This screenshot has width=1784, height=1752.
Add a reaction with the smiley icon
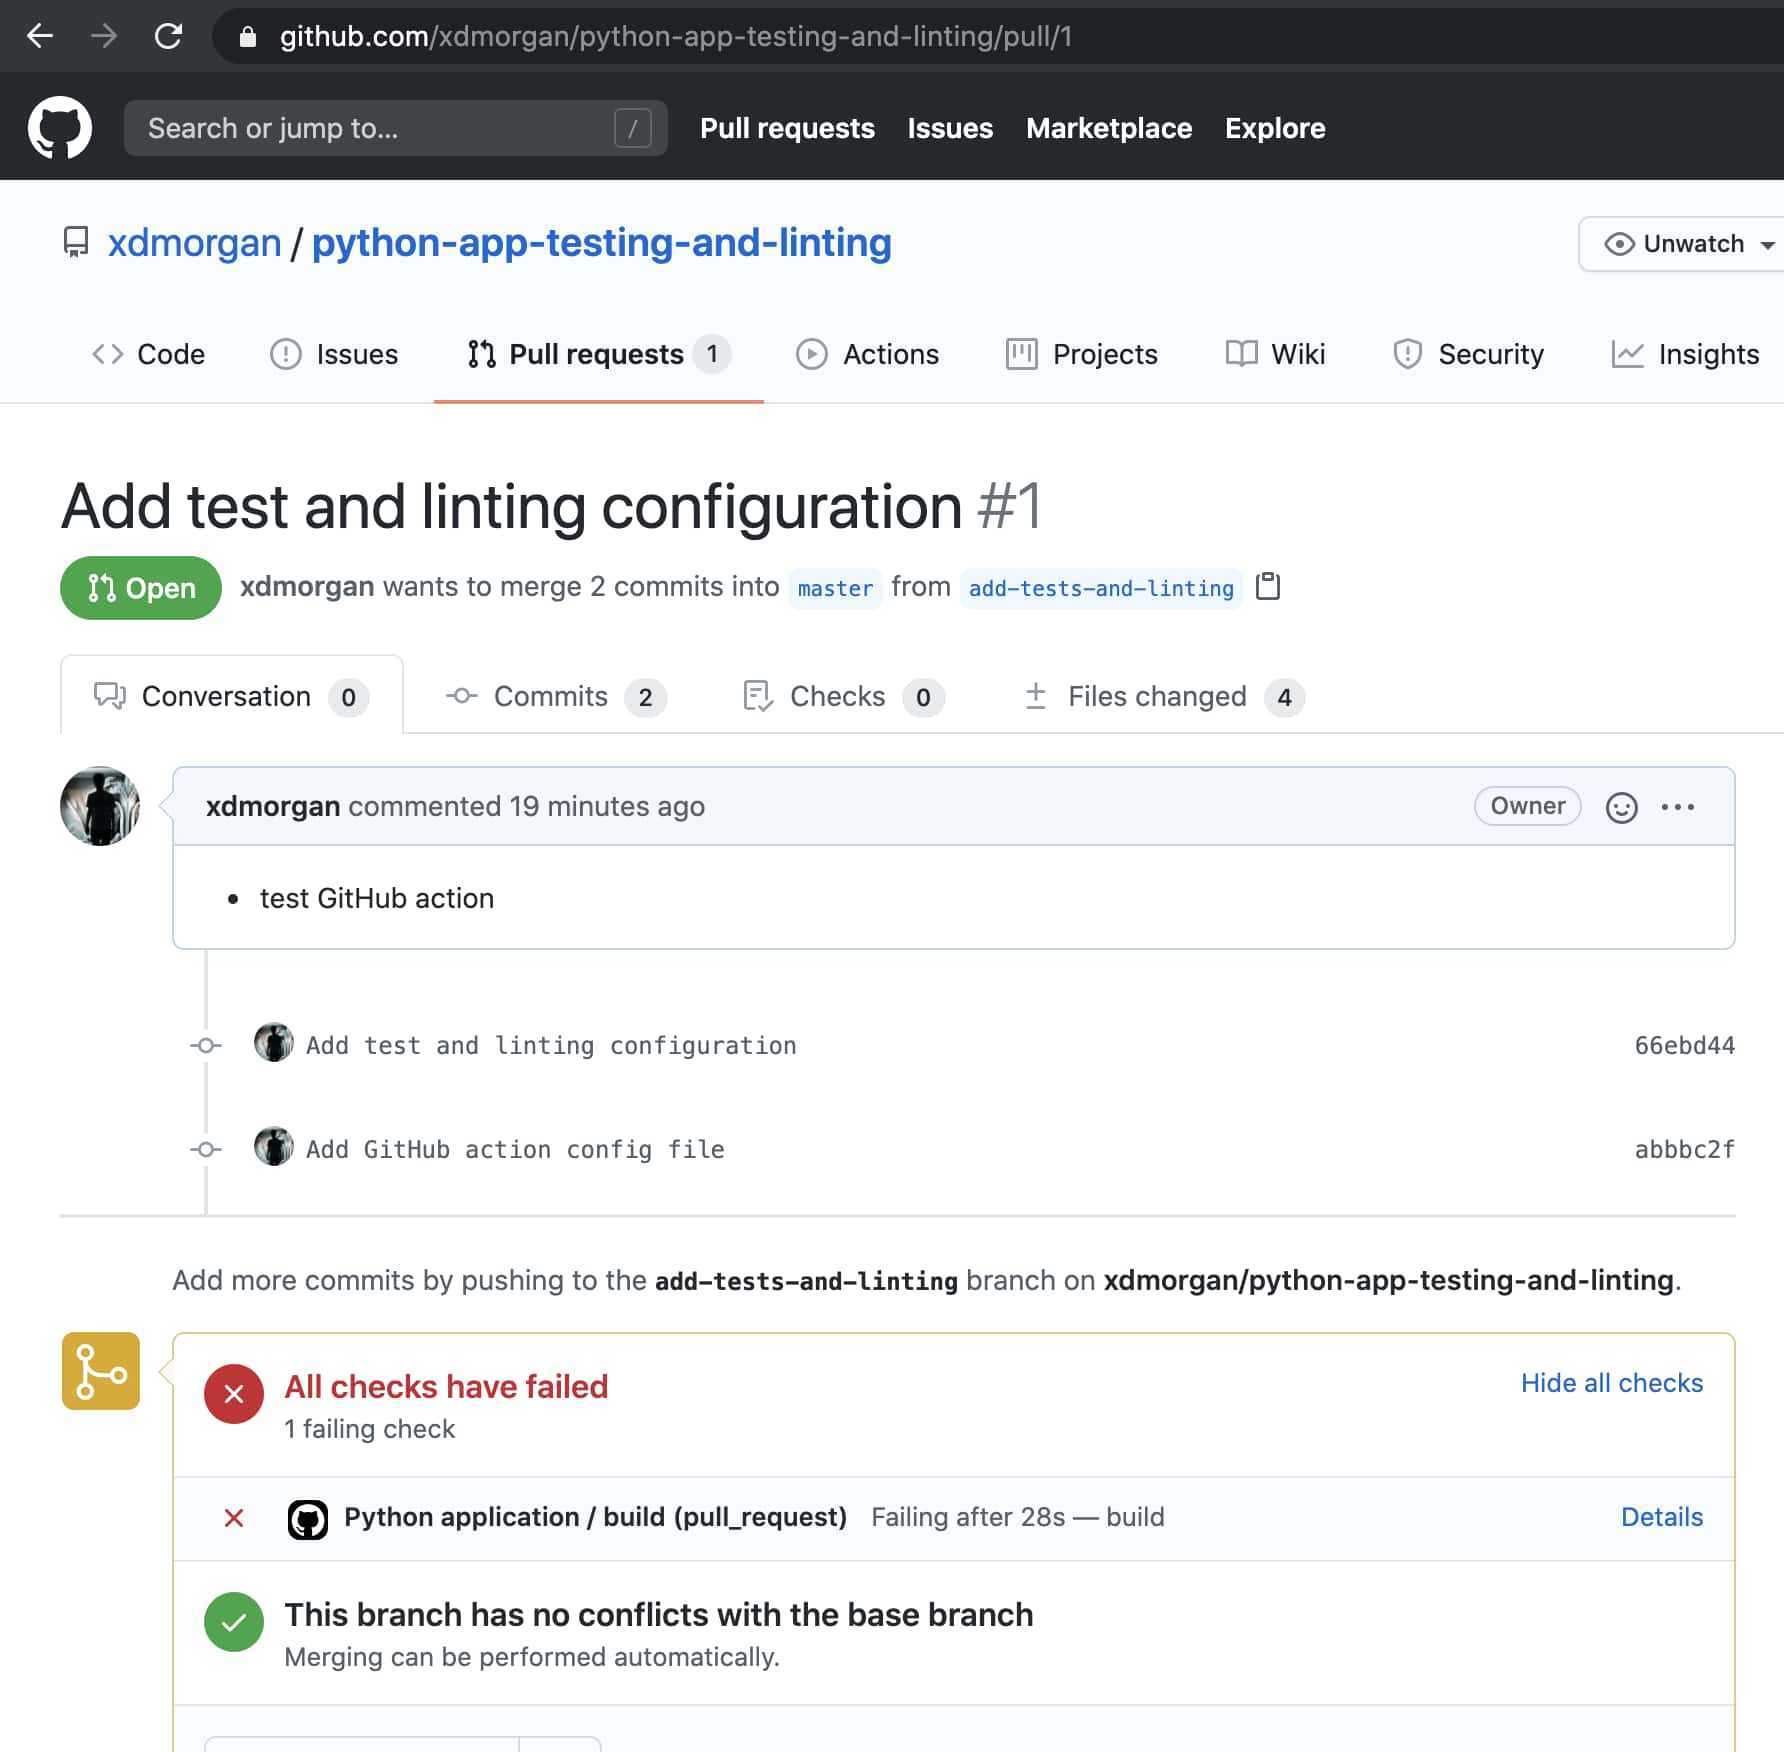pyautogui.click(x=1621, y=806)
